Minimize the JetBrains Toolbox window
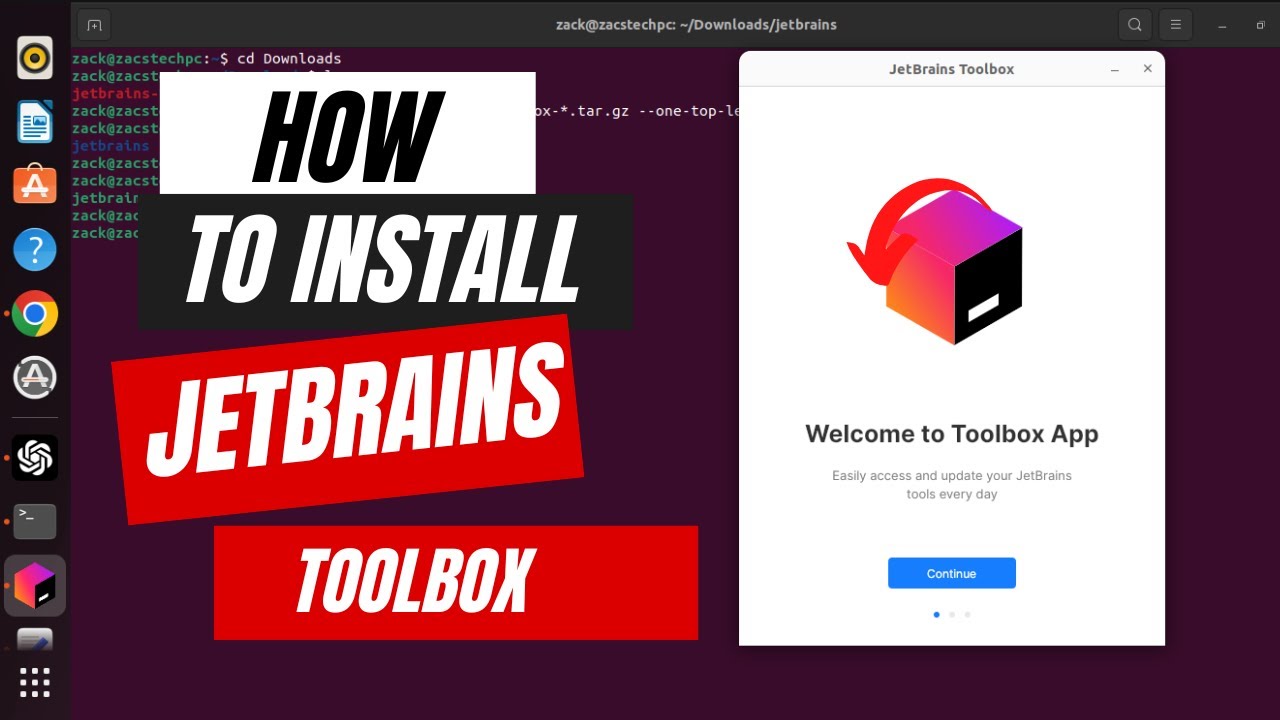This screenshot has width=1280, height=720. [1115, 69]
